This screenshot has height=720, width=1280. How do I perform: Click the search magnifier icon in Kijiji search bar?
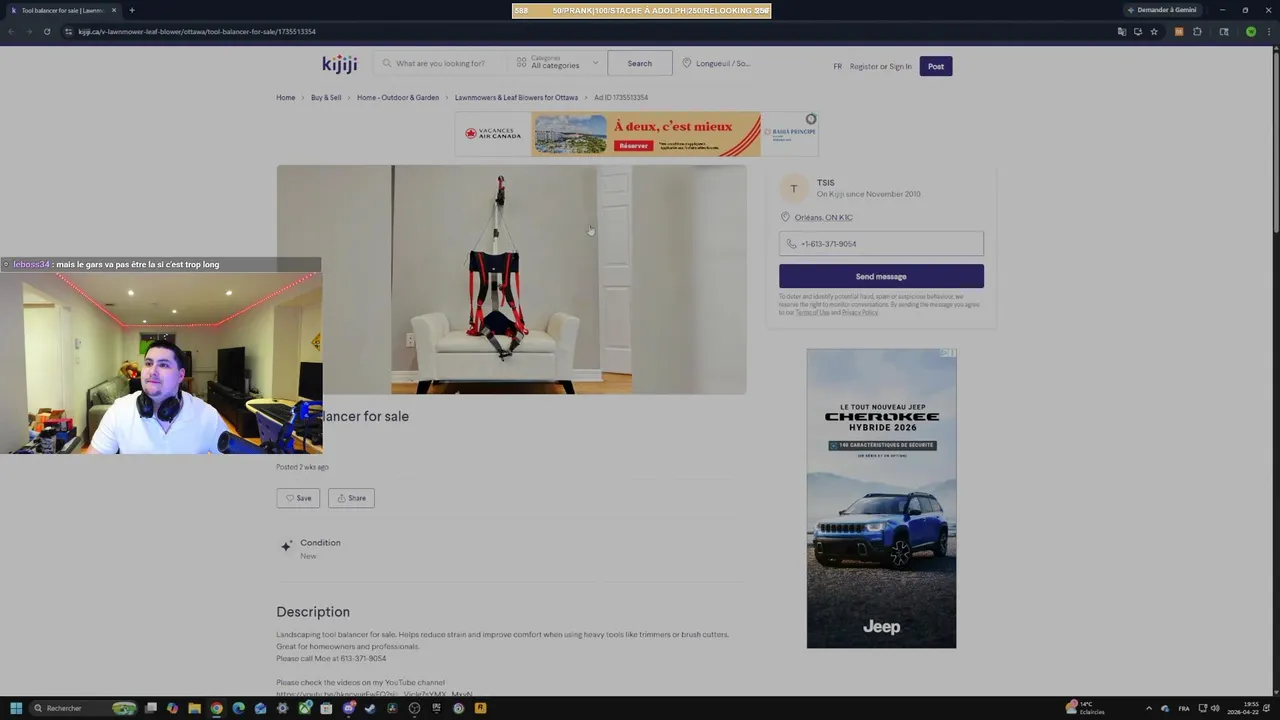(387, 63)
